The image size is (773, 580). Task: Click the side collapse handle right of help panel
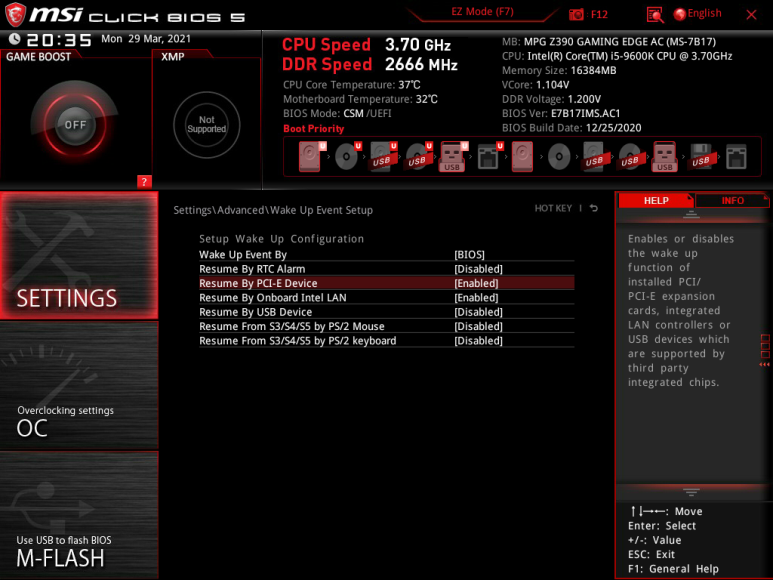click(765, 351)
